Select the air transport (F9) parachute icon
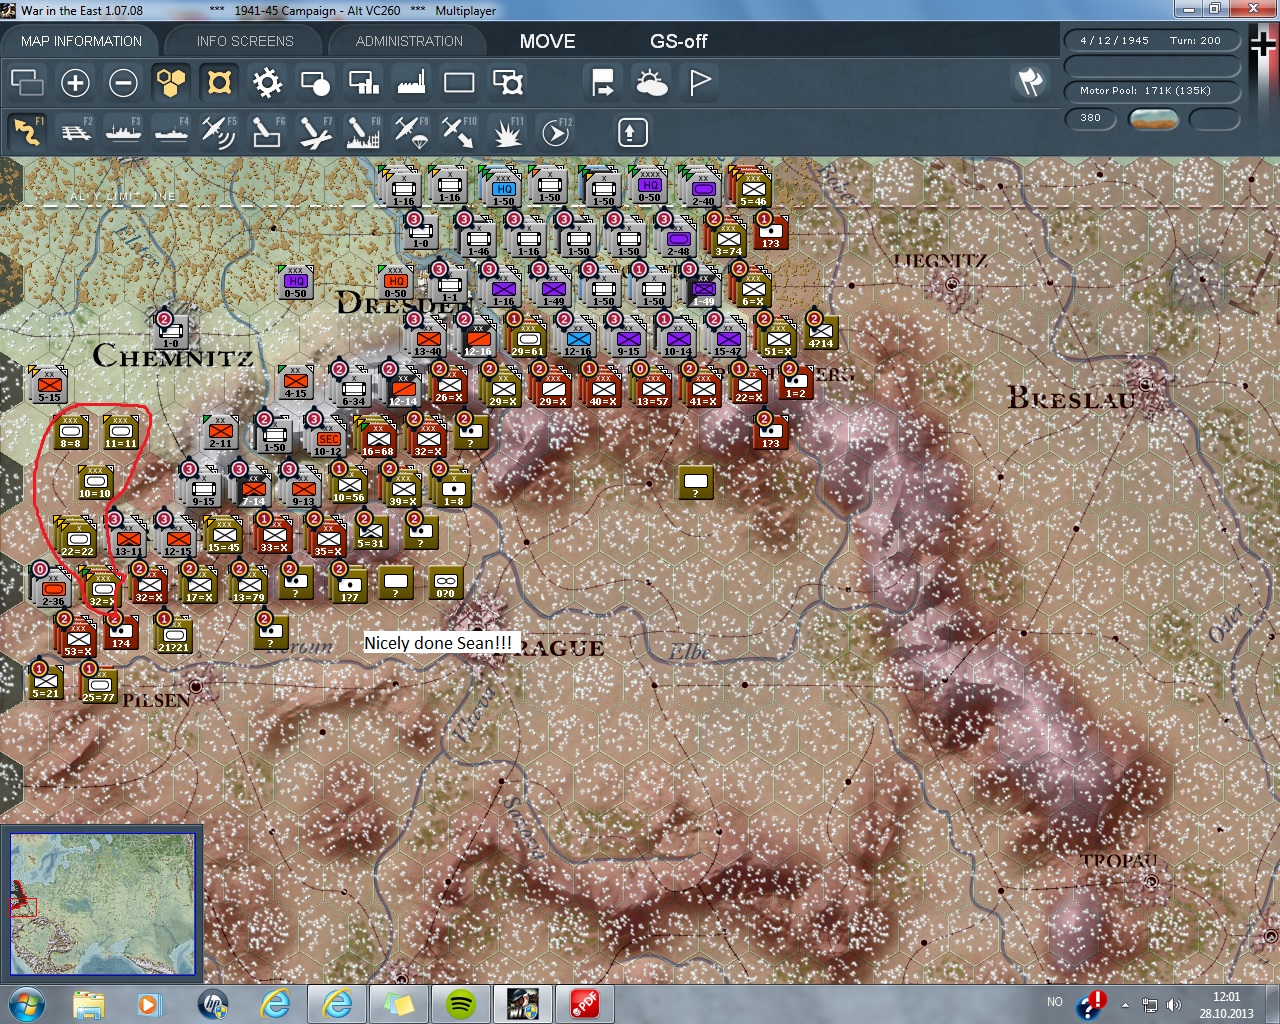The width and height of the screenshot is (1280, 1024). [411, 132]
